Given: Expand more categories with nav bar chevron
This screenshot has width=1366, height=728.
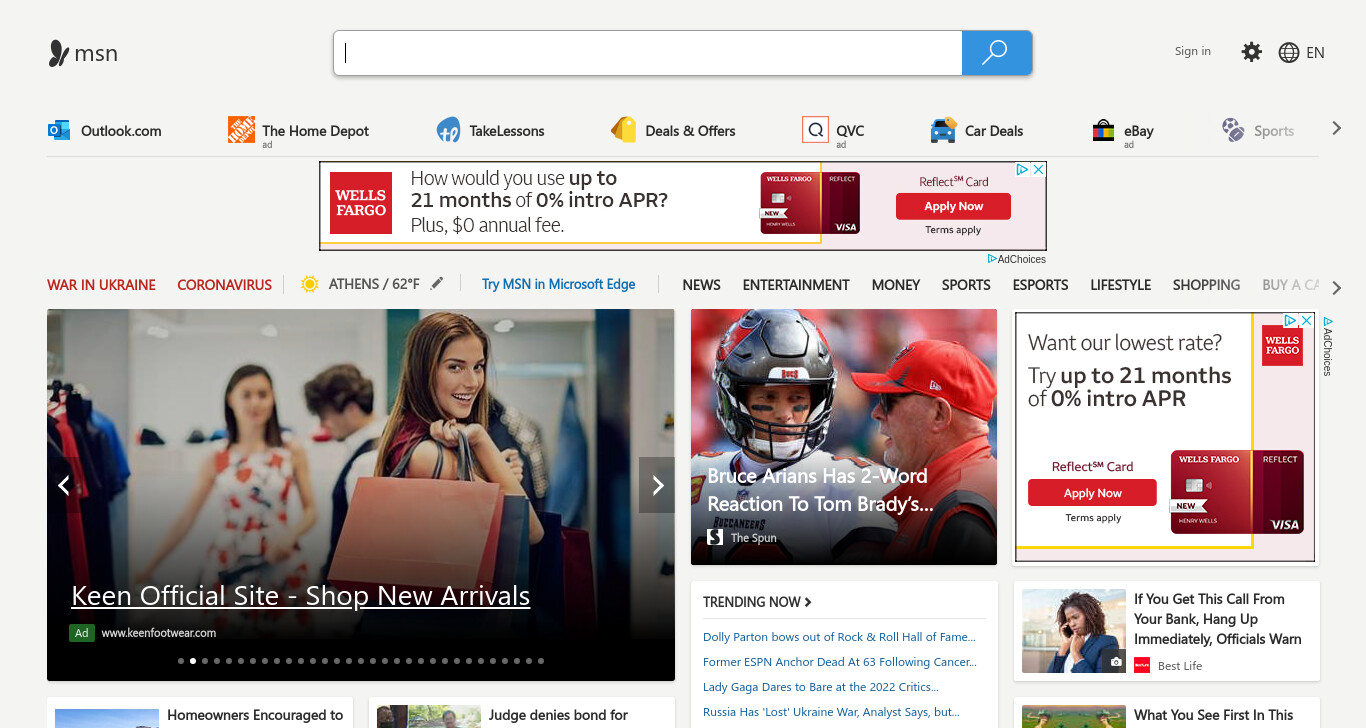Looking at the screenshot, I should tap(1337, 287).
